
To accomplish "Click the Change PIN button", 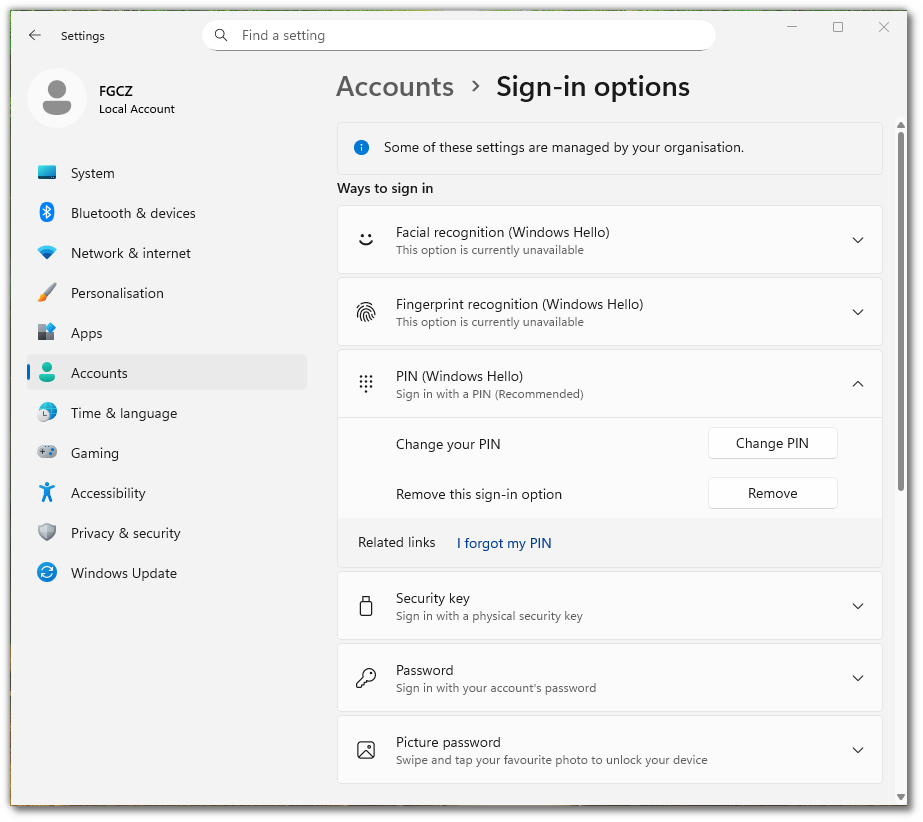I will pos(772,443).
